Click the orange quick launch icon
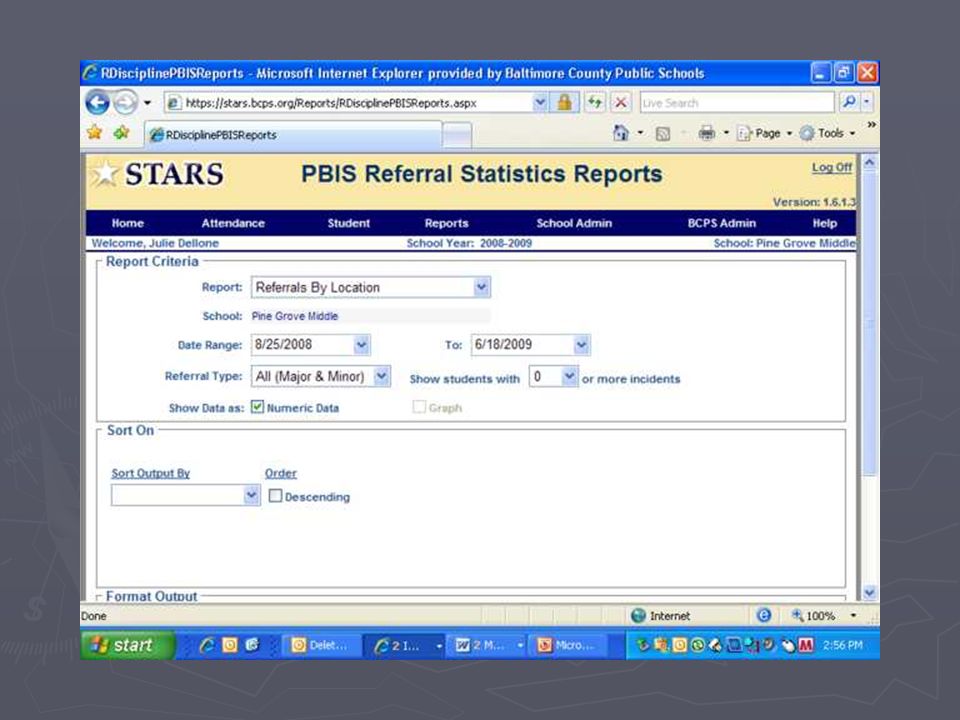The image size is (960, 720). 230,645
